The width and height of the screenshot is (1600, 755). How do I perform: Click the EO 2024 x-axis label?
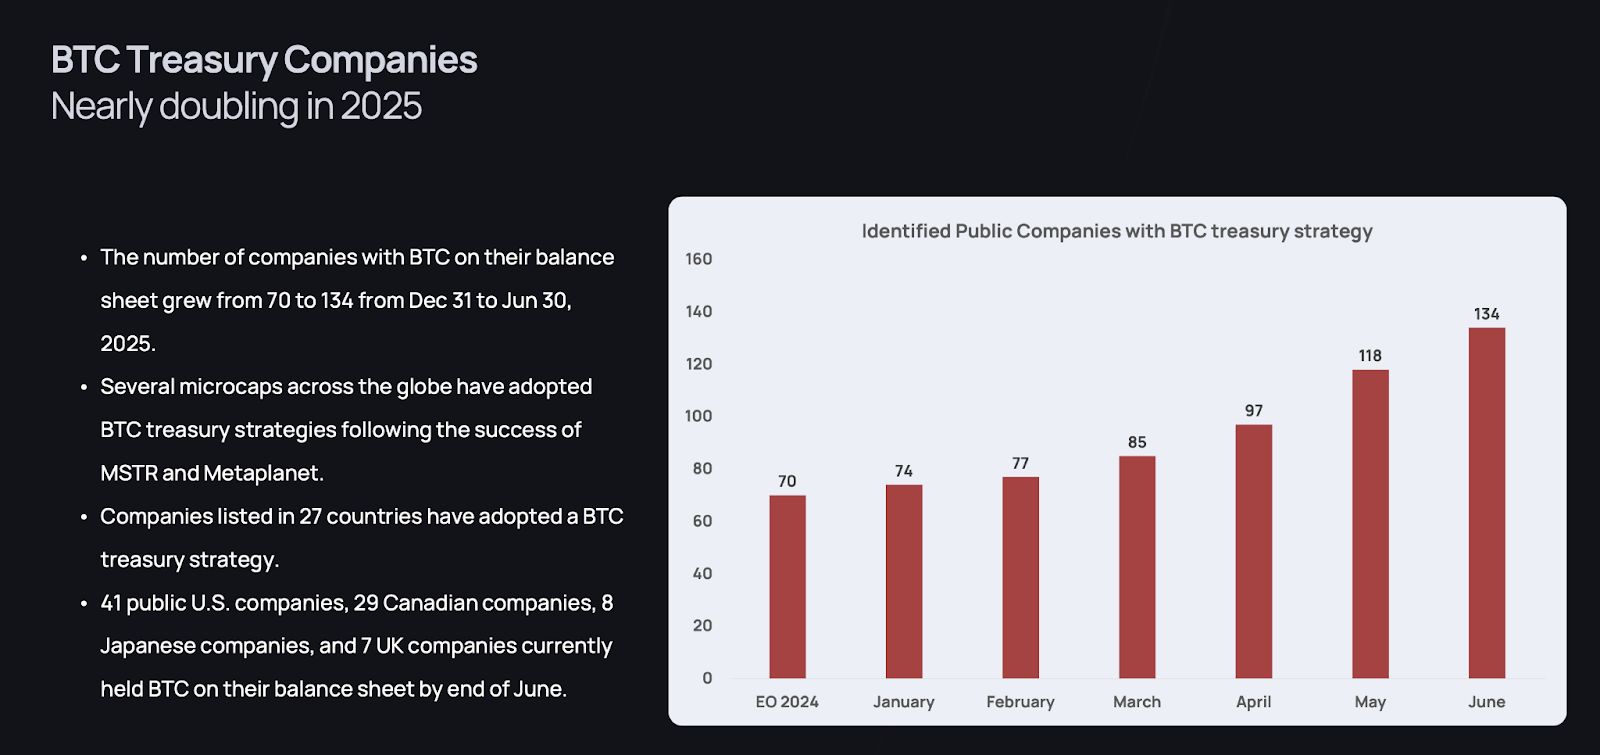pos(787,702)
